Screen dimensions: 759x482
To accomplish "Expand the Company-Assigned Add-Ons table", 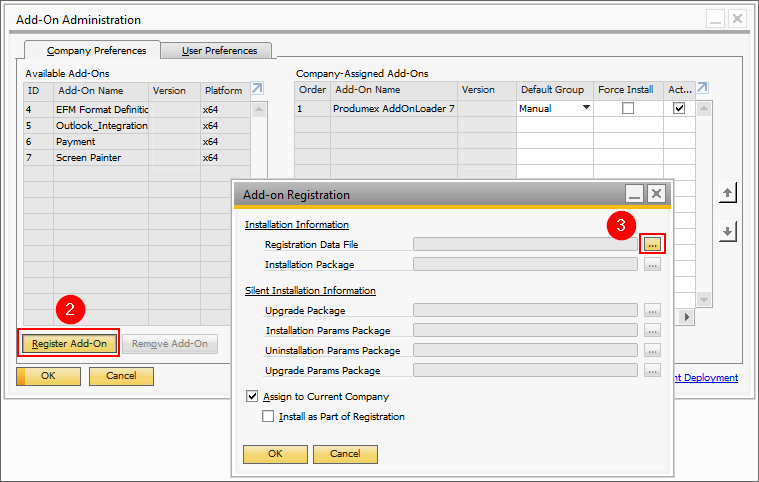I will click(x=701, y=89).
